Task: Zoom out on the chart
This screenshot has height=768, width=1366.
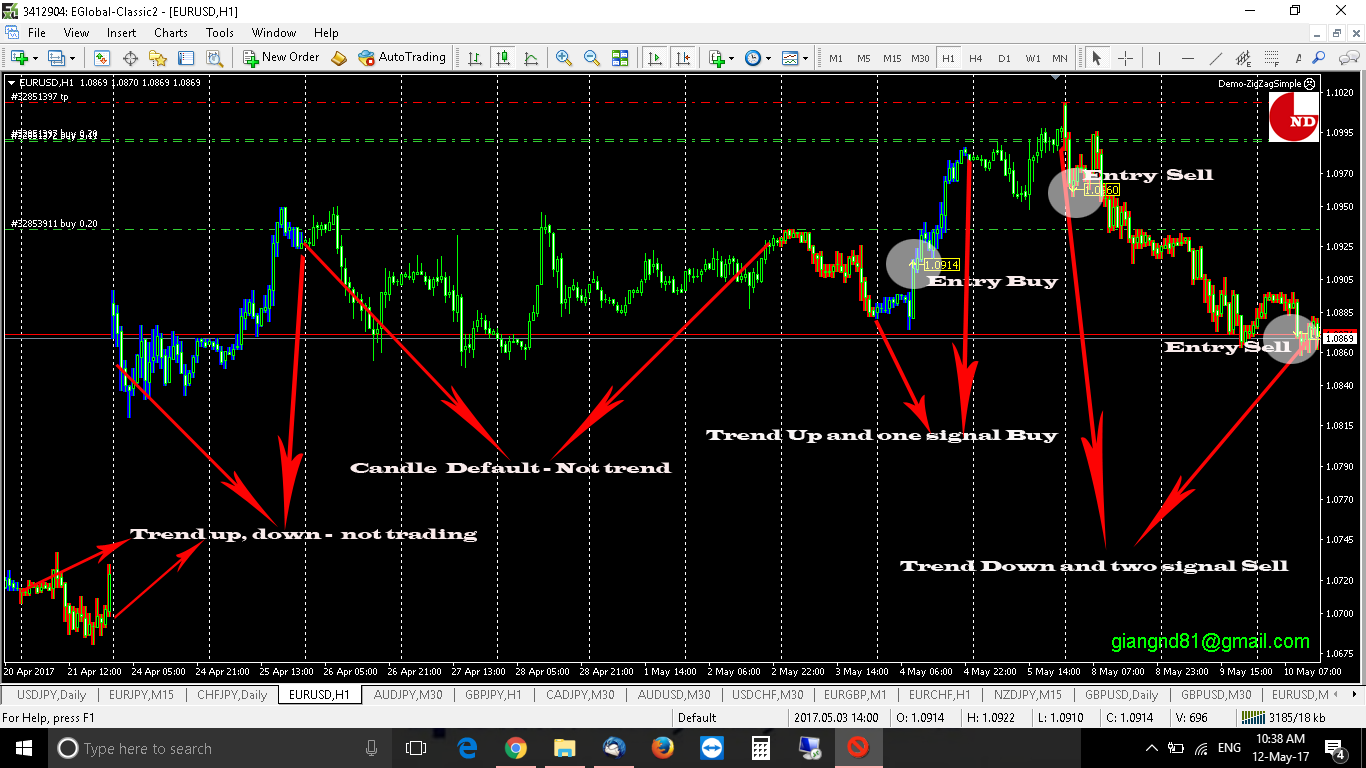Action: click(x=592, y=58)
